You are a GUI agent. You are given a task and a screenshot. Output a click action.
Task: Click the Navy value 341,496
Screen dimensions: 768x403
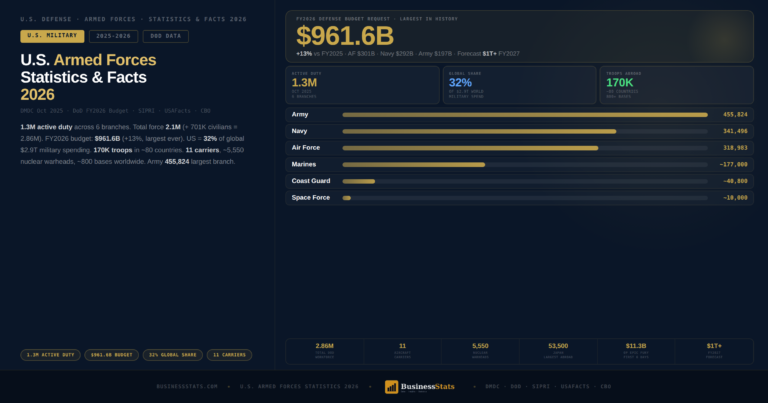[735, 131]
